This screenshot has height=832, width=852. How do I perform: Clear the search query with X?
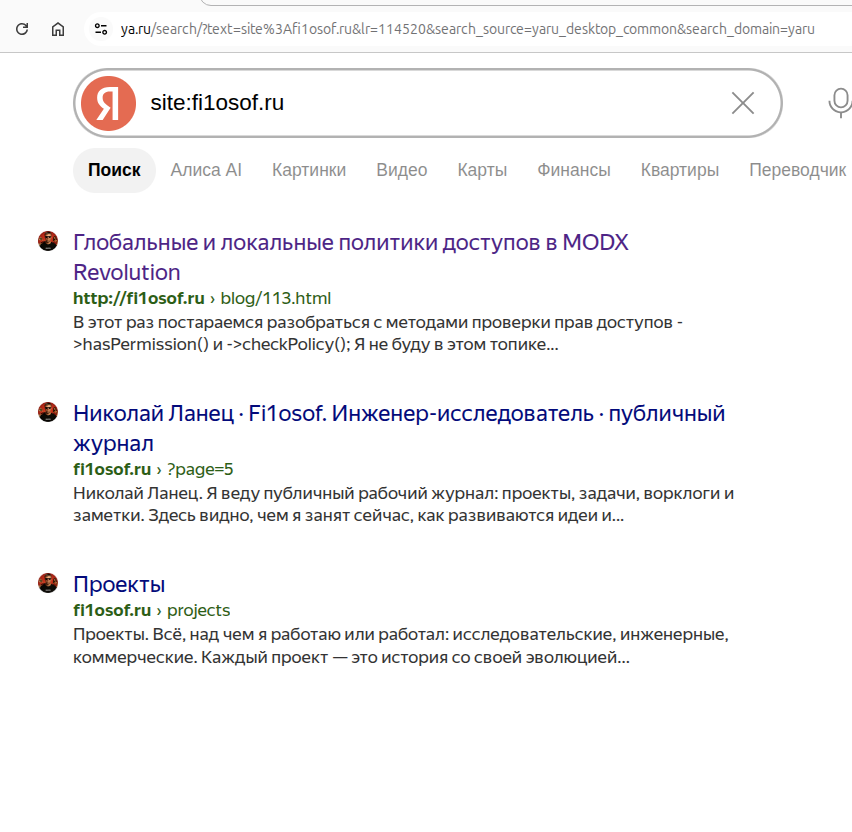coord(742,103)
